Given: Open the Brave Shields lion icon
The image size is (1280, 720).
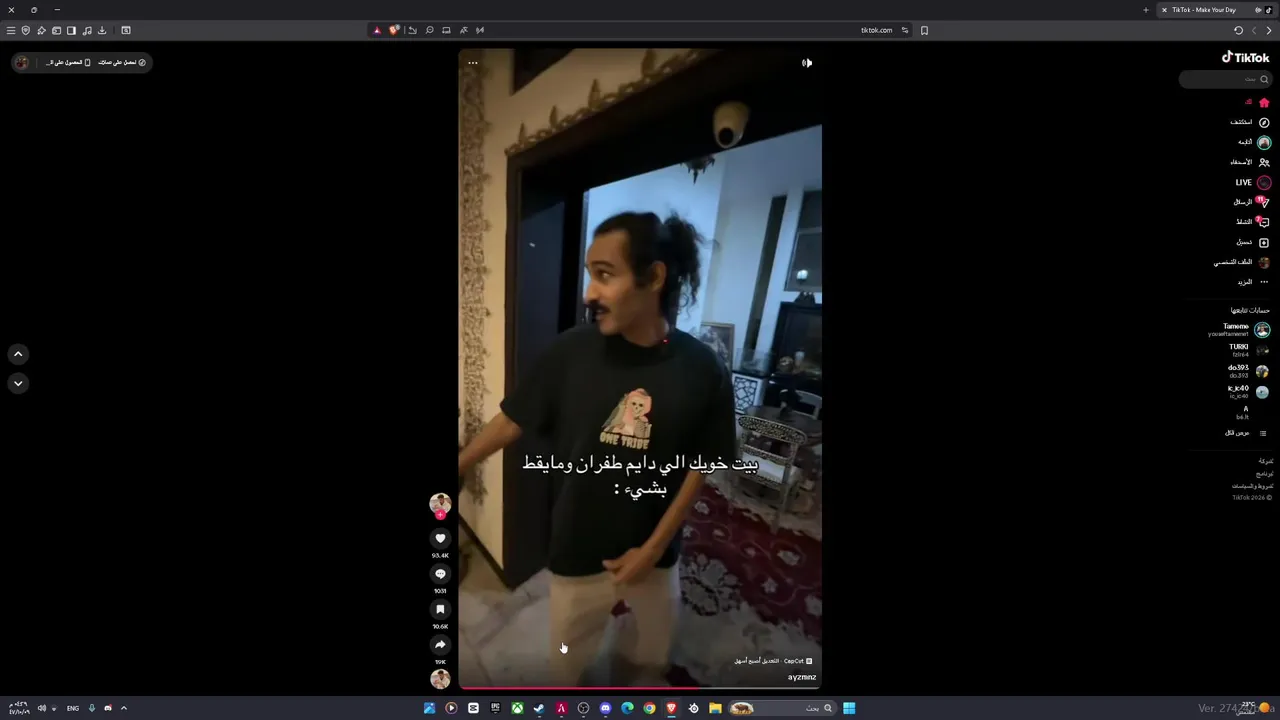Looking at the screenshot, I should [394, 30].
